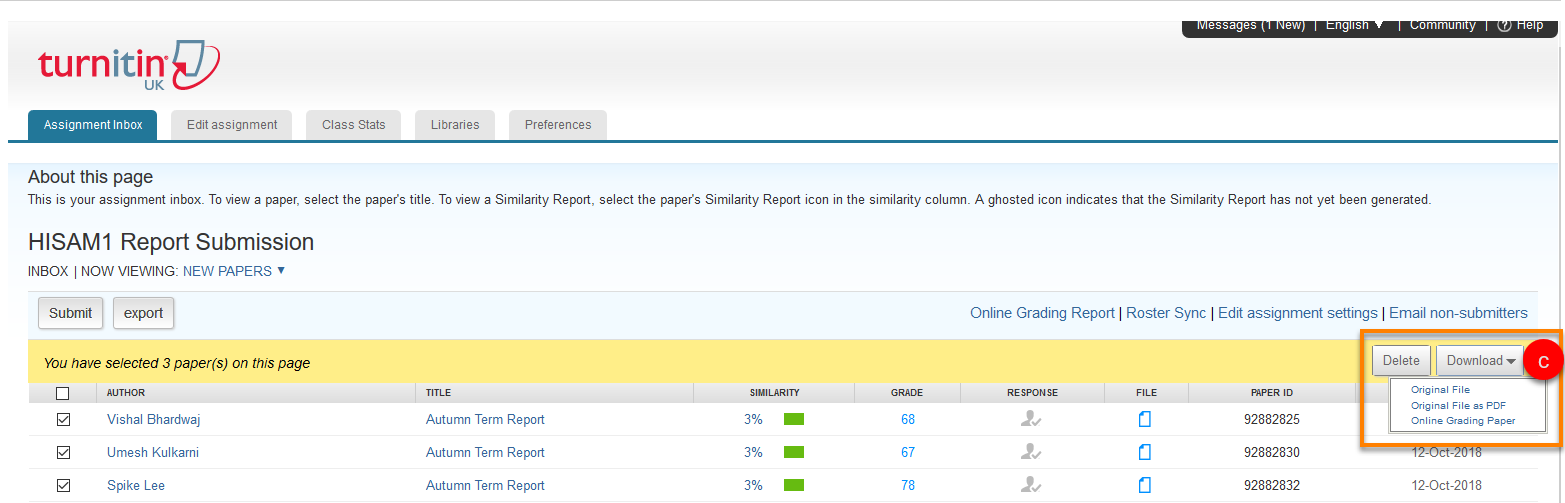
Task: Open the Community link
Action: [x=1443, y=25]
